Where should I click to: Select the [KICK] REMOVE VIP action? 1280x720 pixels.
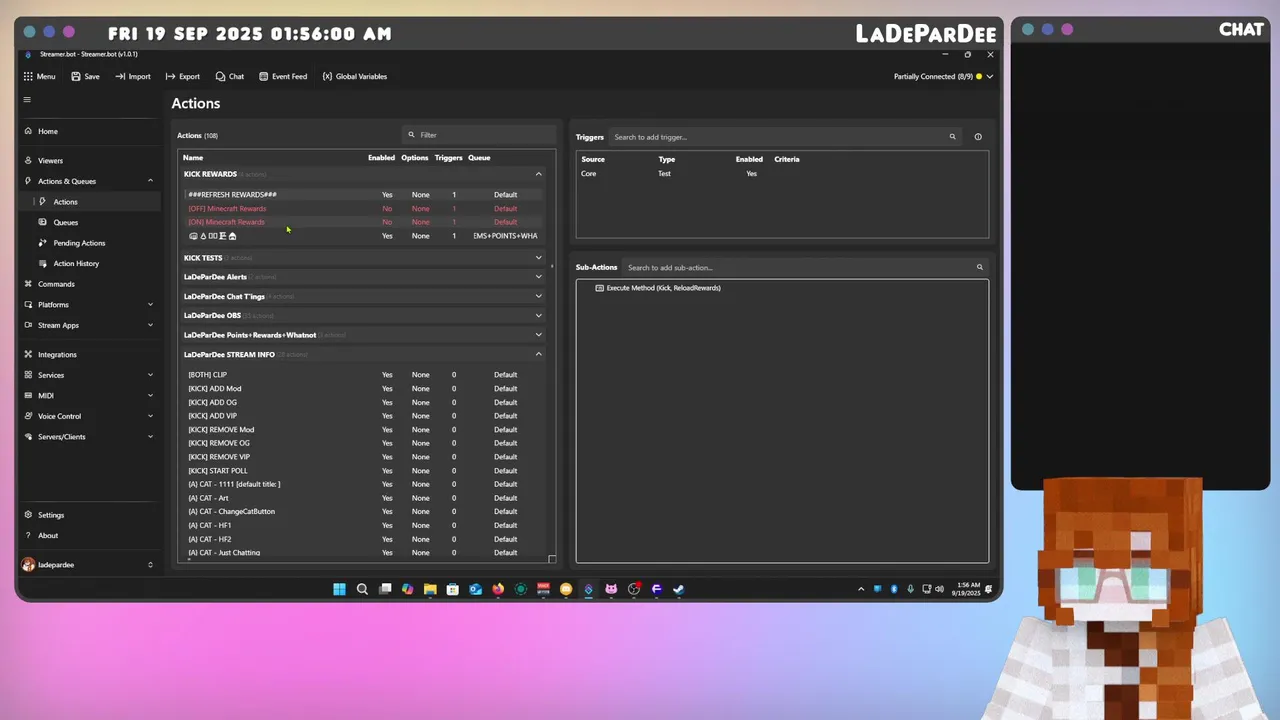(x=364, y=457)
